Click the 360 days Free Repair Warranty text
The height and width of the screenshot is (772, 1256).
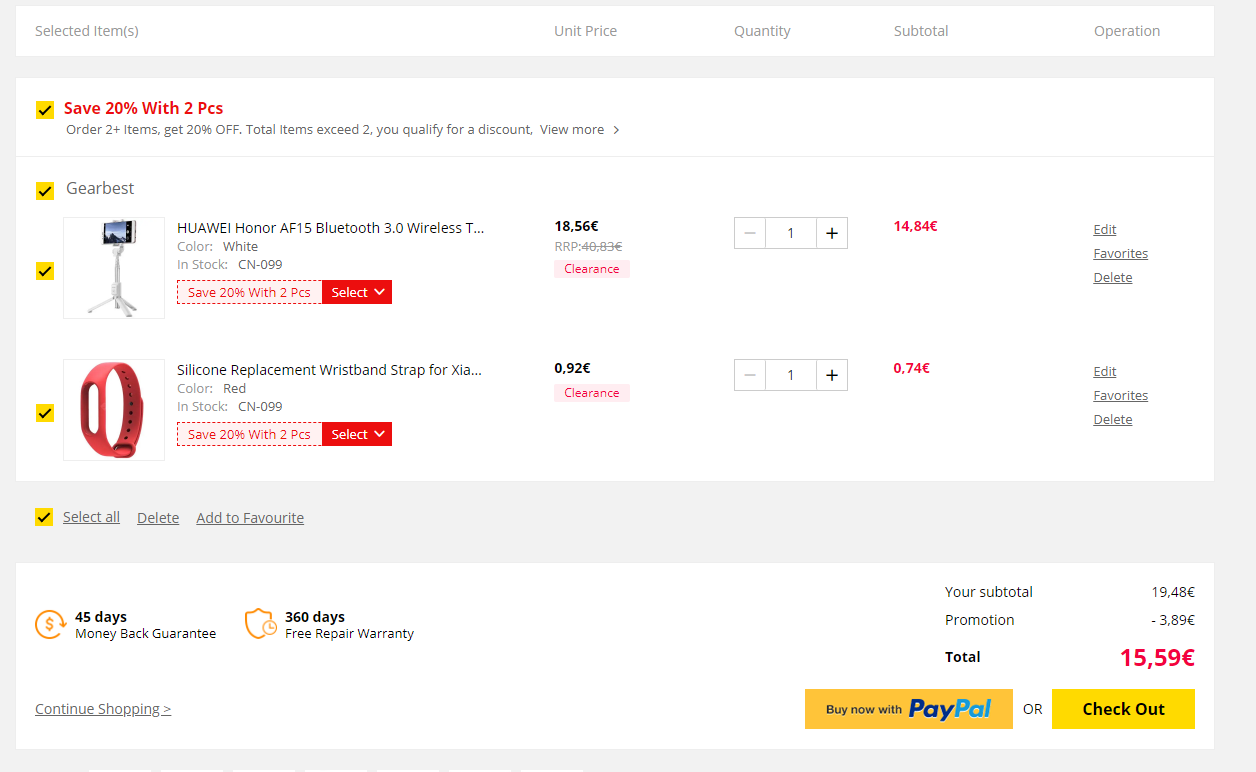(349, 625)
